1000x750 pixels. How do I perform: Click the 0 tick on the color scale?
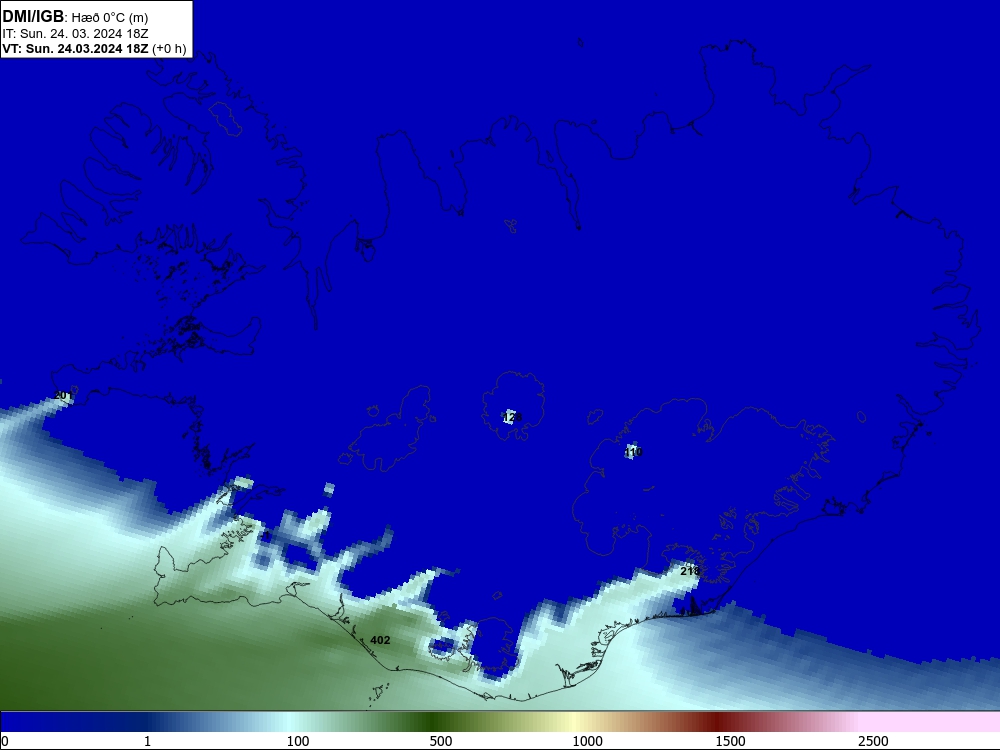pos(5,741)
